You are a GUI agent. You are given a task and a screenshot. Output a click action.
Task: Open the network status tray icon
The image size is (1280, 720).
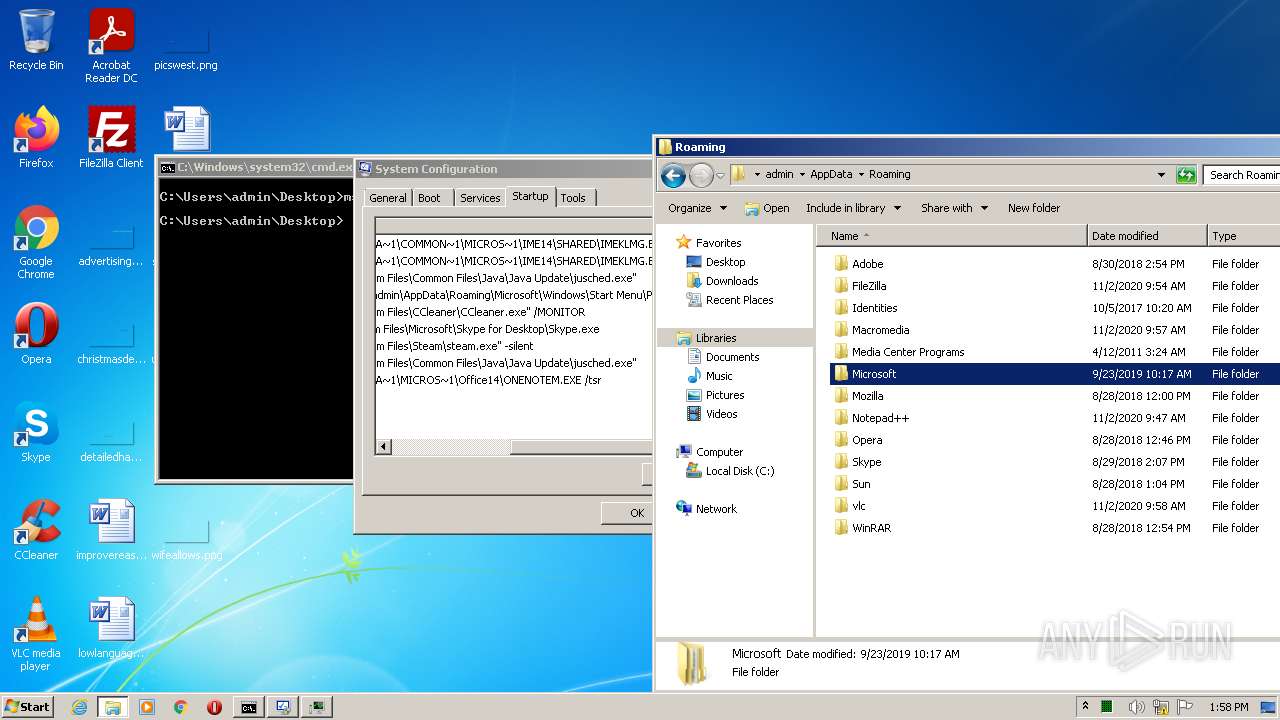1161,707
